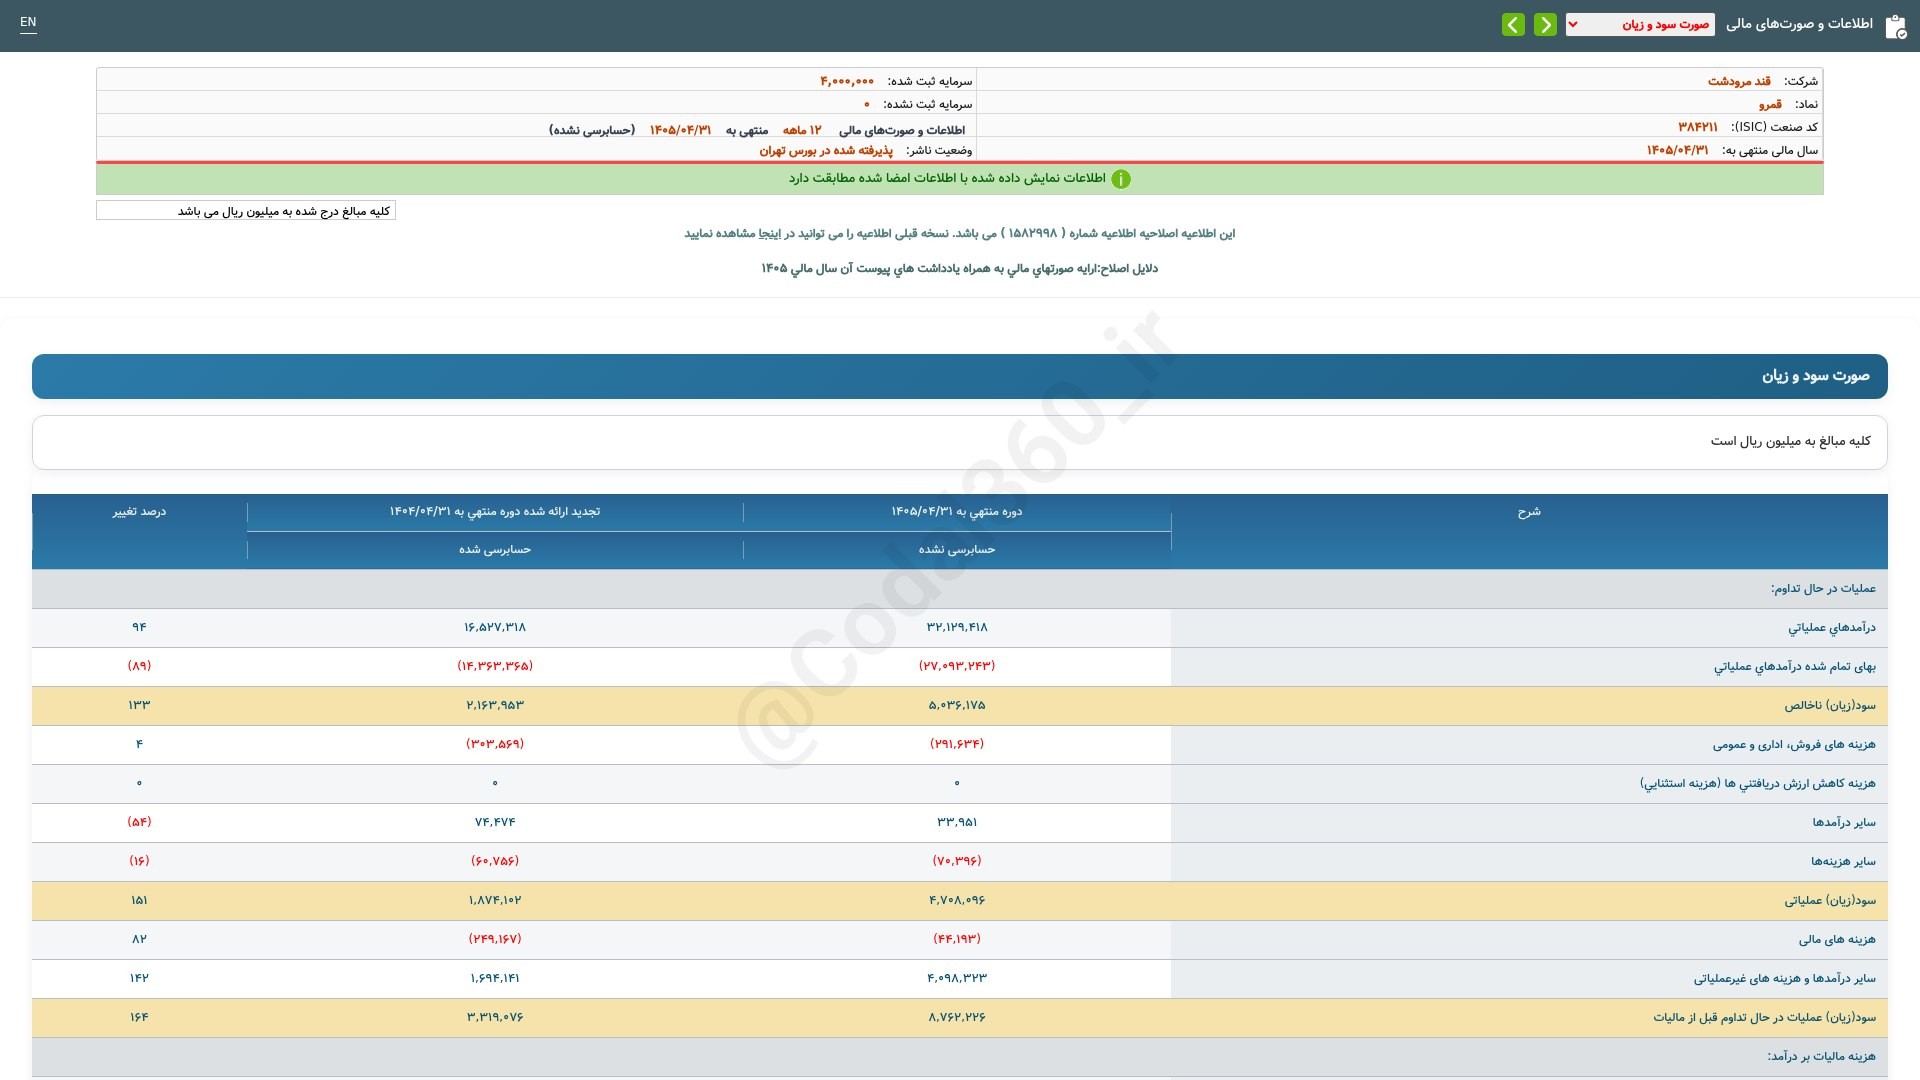Click the other income value ۳۳,۹۵۱
This screenshot has height=1080, width=1920.
[x=957, y=822]
